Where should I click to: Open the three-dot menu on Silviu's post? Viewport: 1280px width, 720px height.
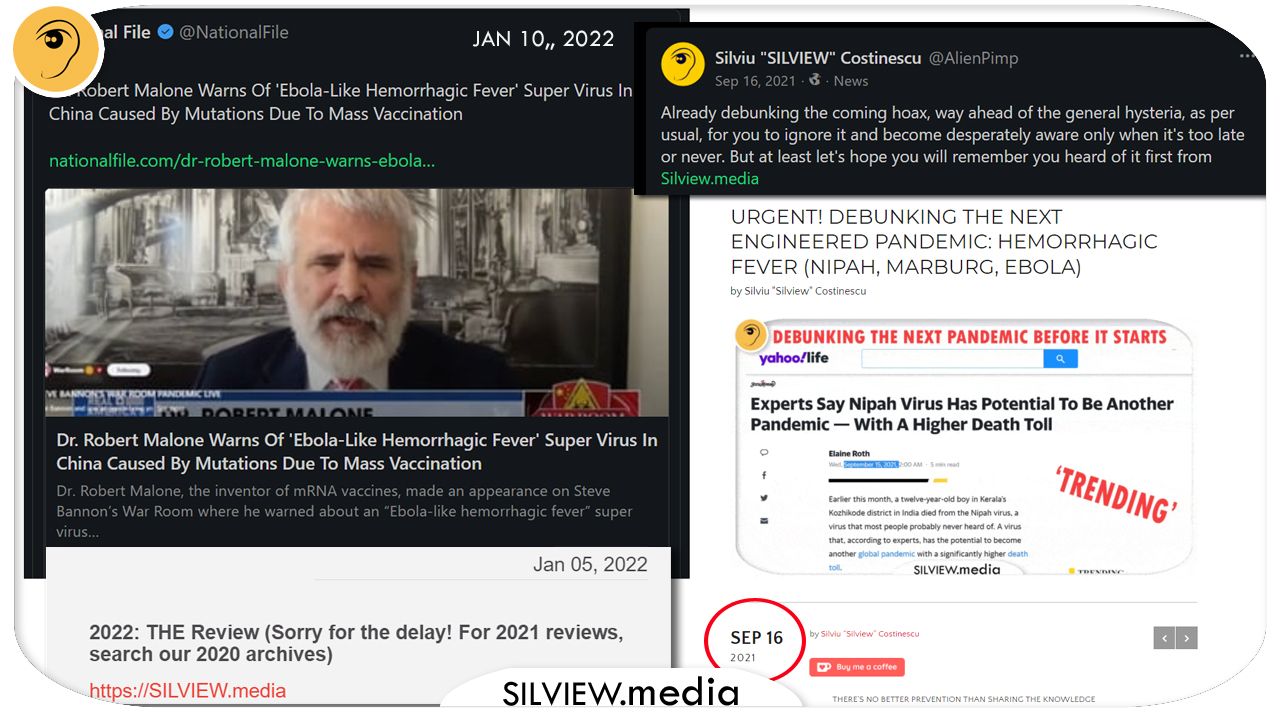(x=1247, y=57)
